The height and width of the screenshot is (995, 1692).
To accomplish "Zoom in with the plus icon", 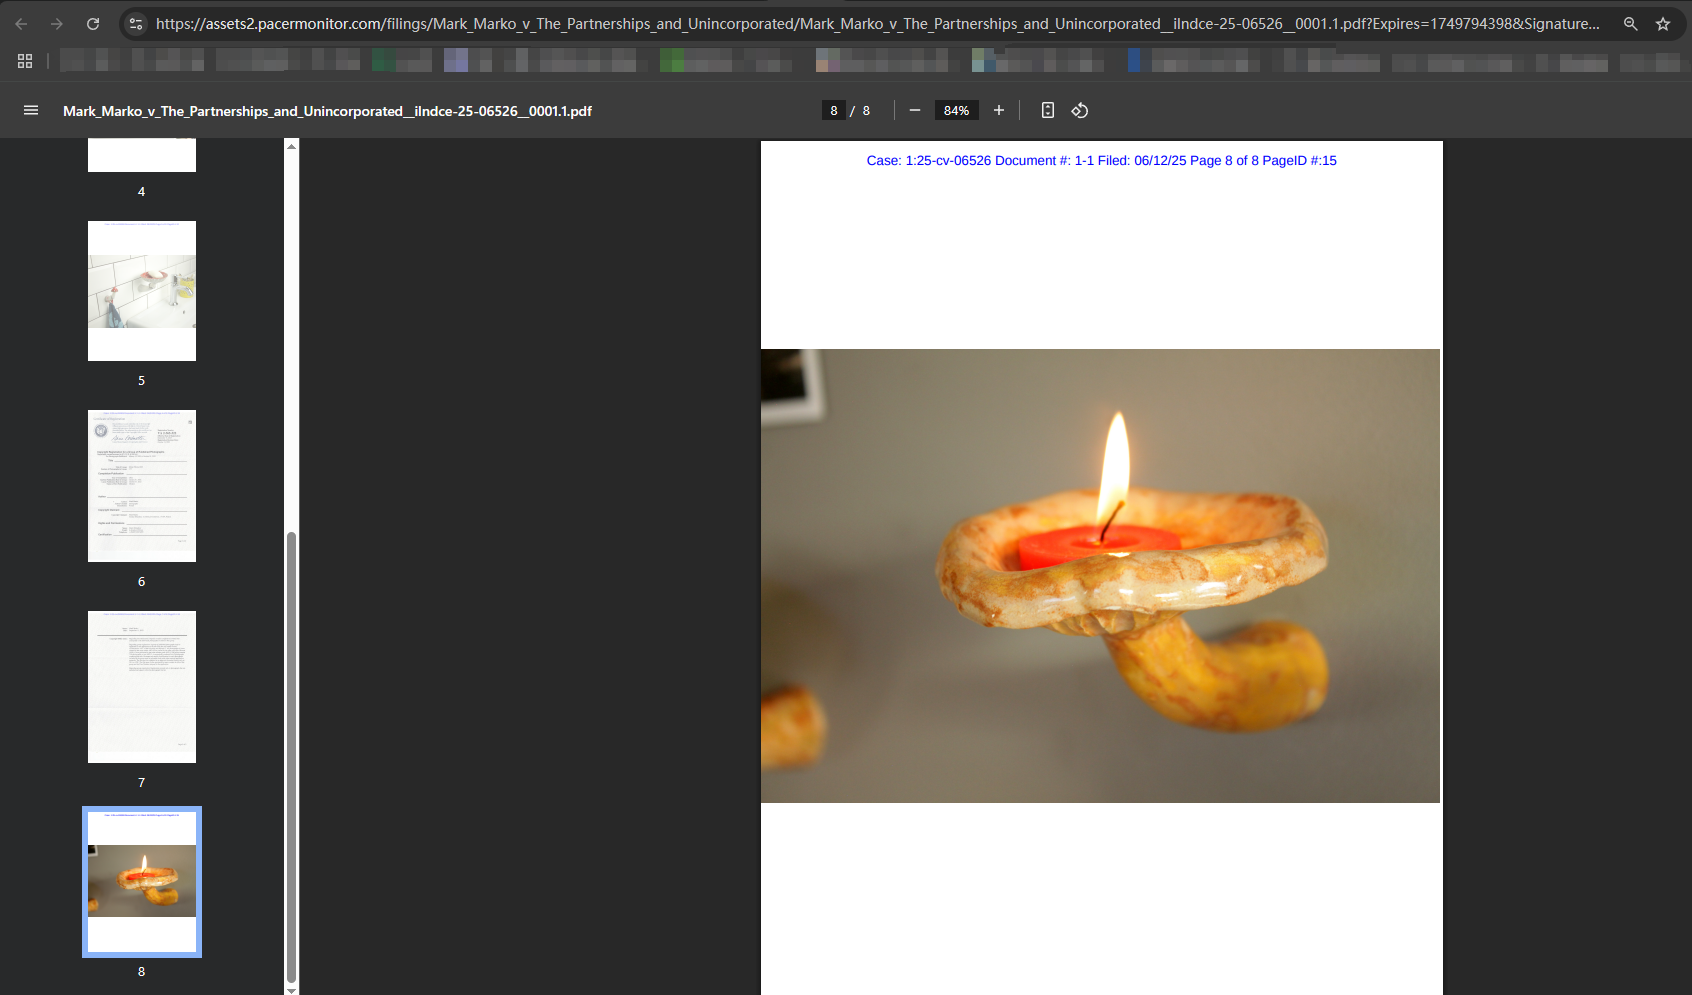I will coord(998,110).
